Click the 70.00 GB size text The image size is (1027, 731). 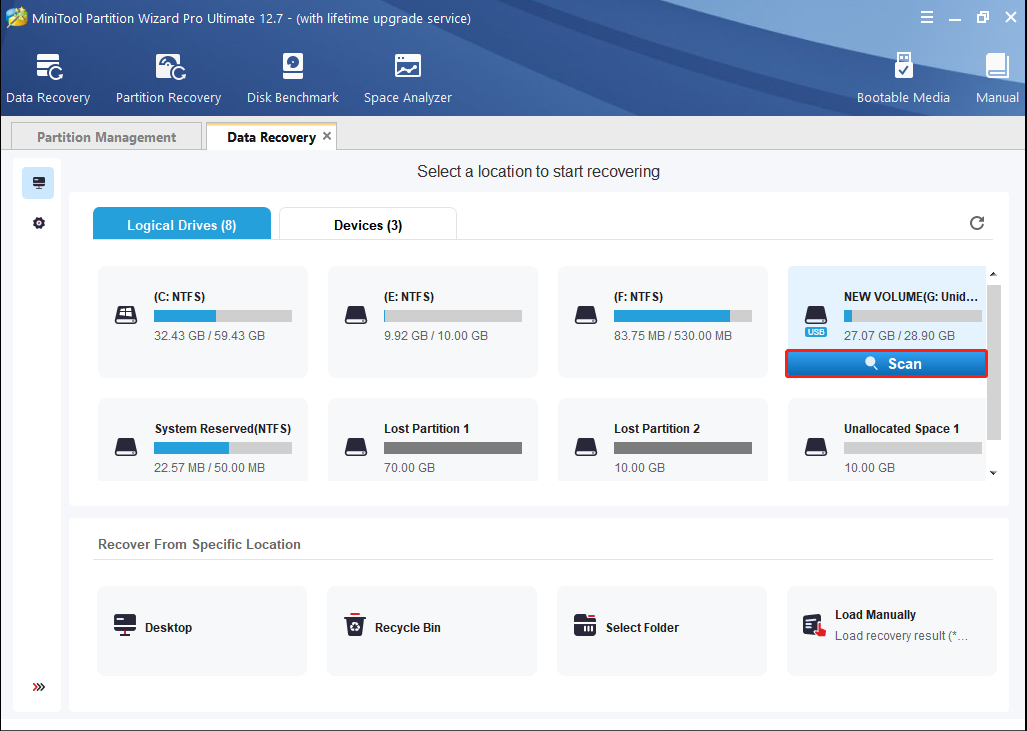pos(409,468)
